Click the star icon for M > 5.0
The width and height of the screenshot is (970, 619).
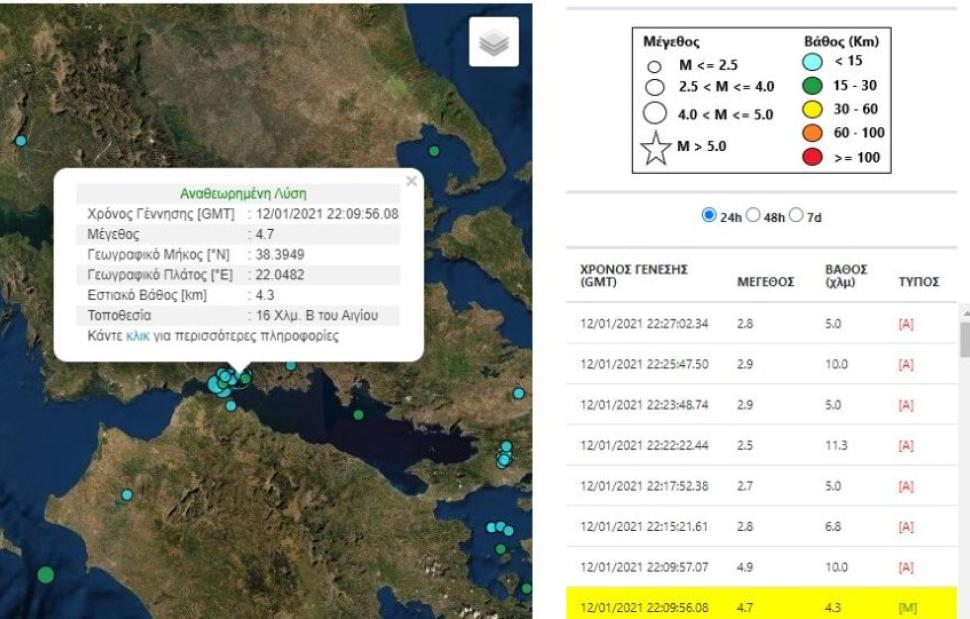pyautogui.click(x=657, y=150)
